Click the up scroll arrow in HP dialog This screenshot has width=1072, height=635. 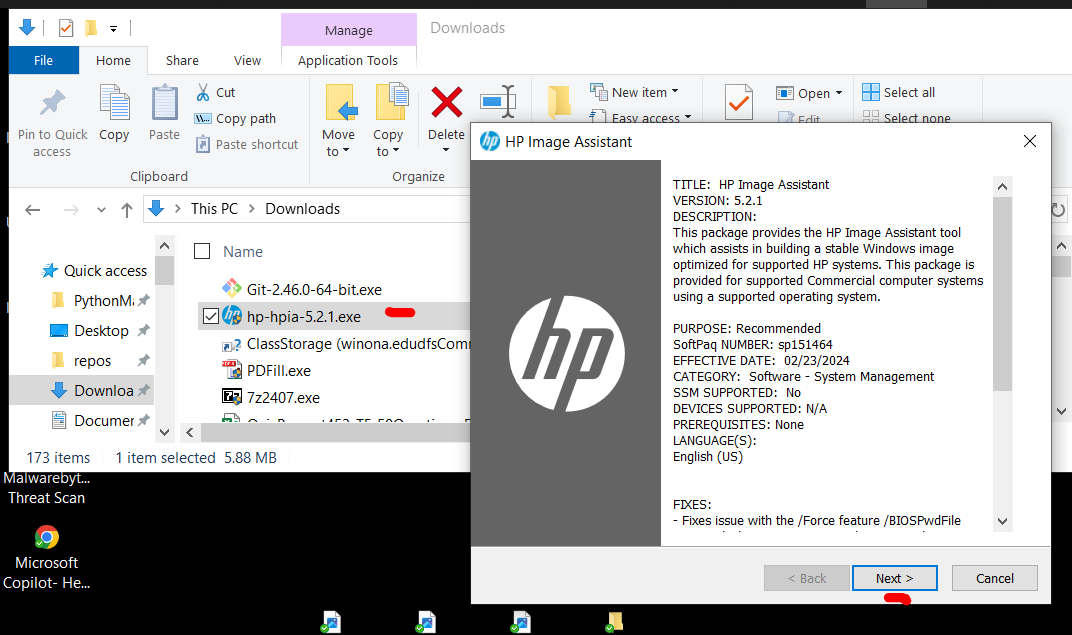coord(1002,187)
